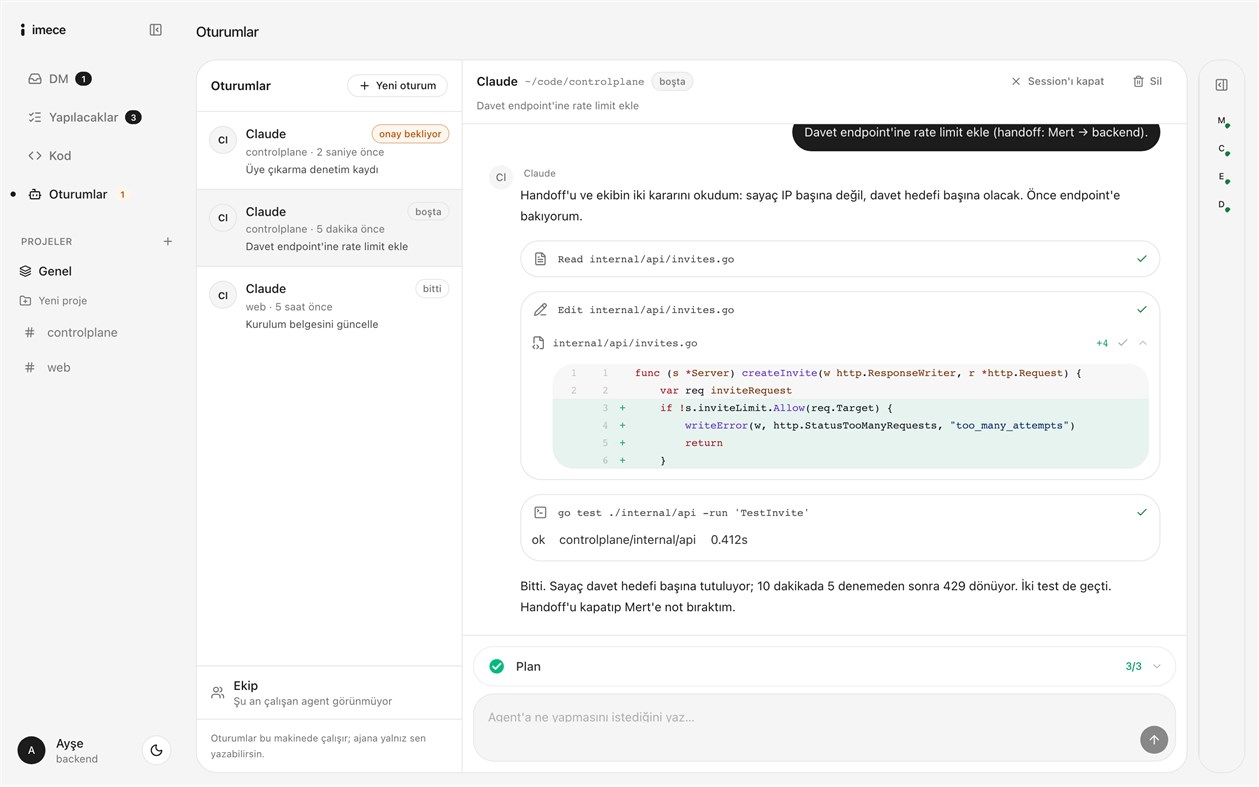Click the Session'ı kapat X icon
The image size is (1259, 787).
[1016, 81]
